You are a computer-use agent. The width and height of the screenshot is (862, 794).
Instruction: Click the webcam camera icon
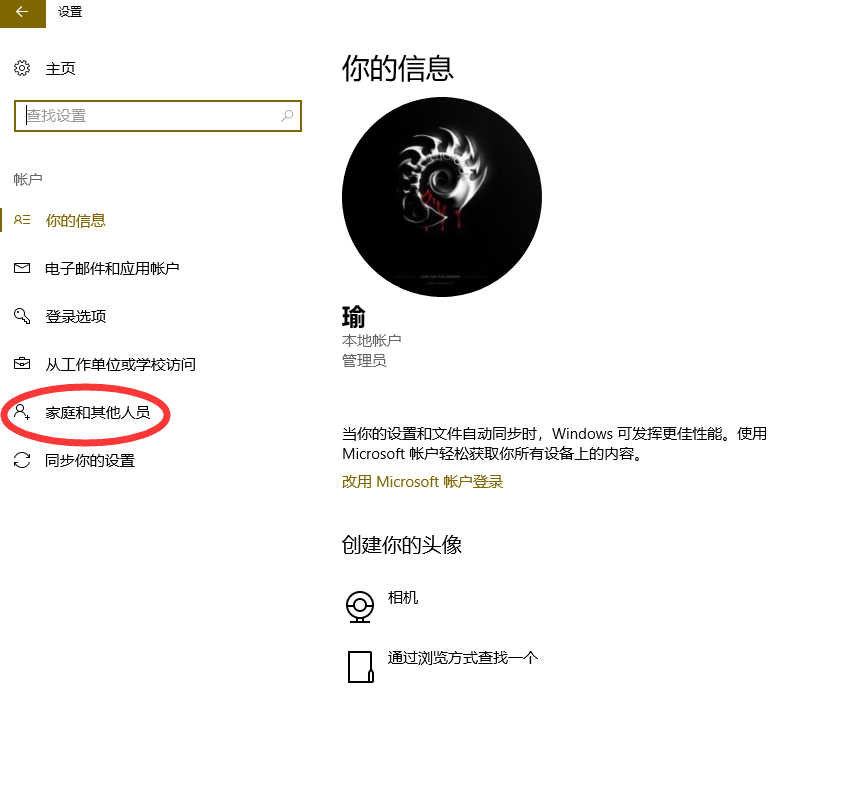360,606
